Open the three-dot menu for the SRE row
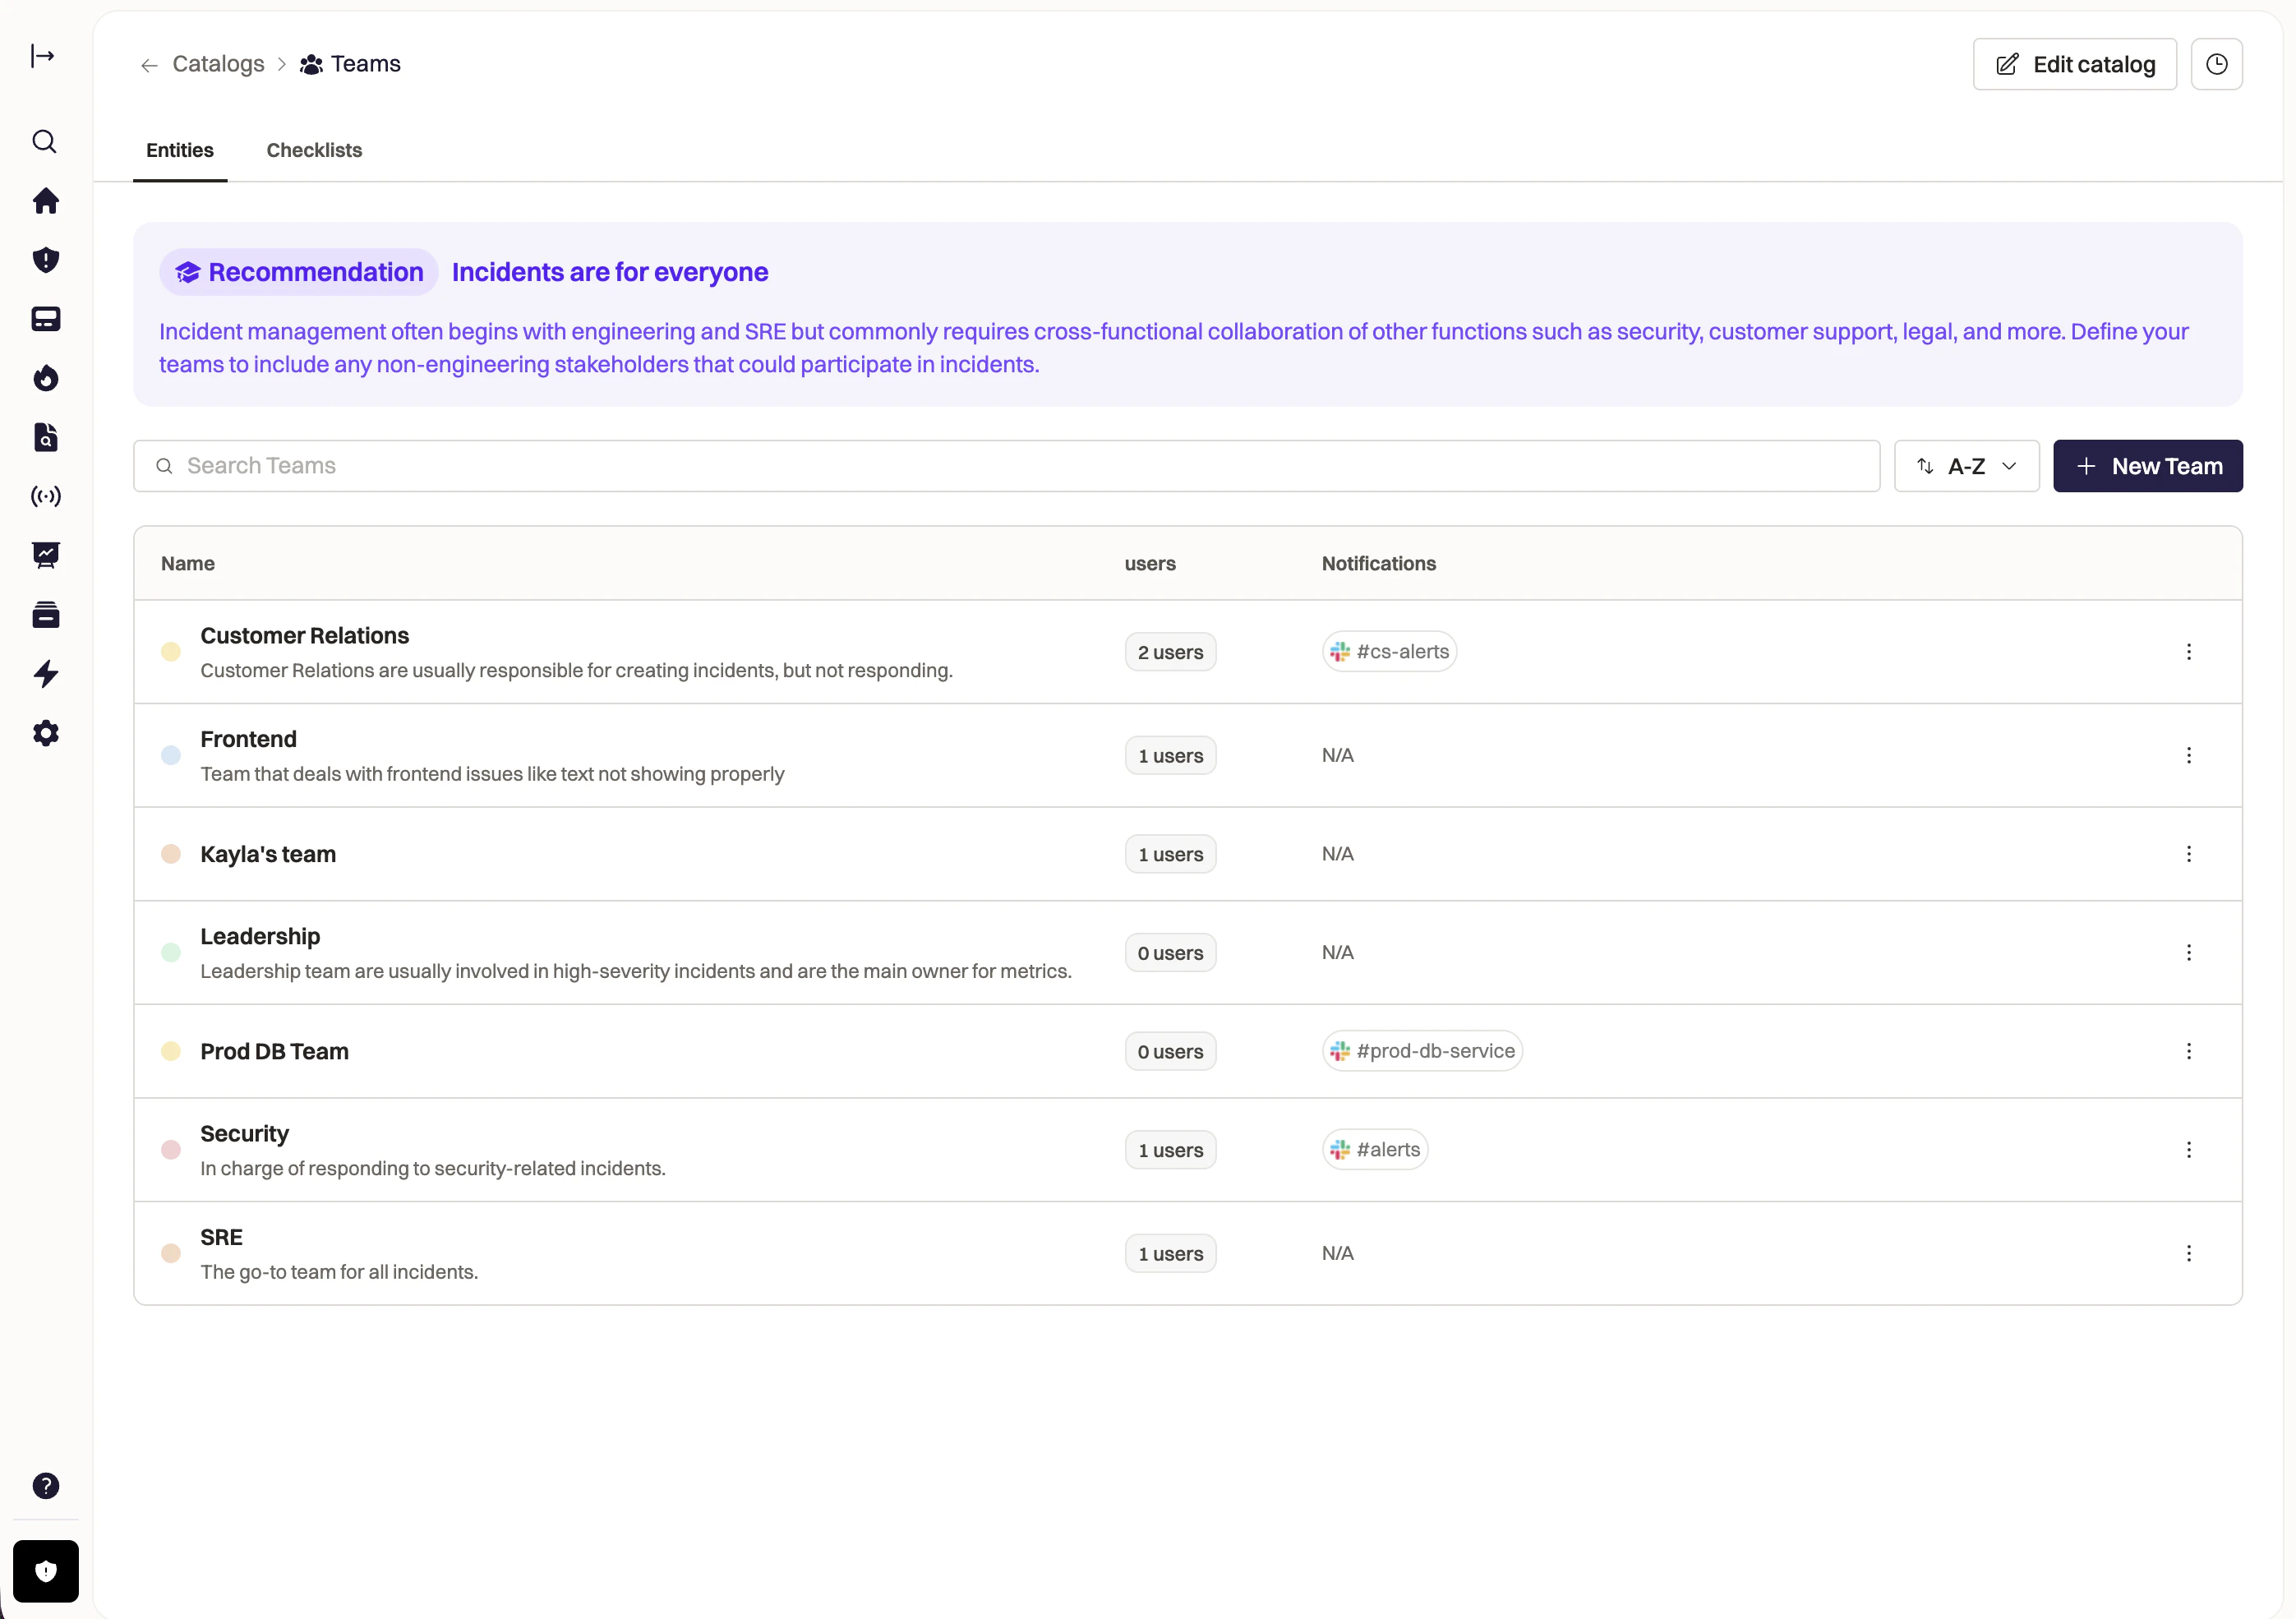This screenshot has width=2296, height=1619. pyautogui.click(x=2188, y=1254)
